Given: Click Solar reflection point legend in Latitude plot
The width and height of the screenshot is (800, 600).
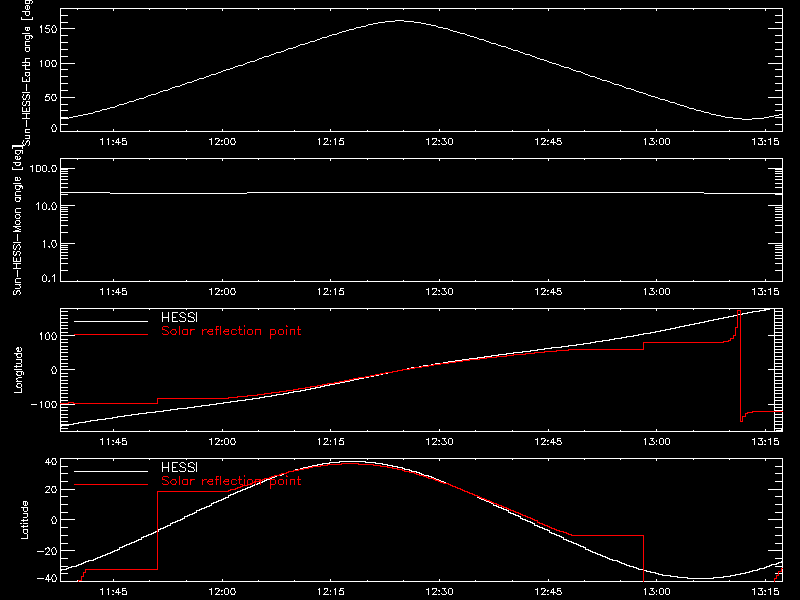Looking at the screenshot, I should point(231,481).
